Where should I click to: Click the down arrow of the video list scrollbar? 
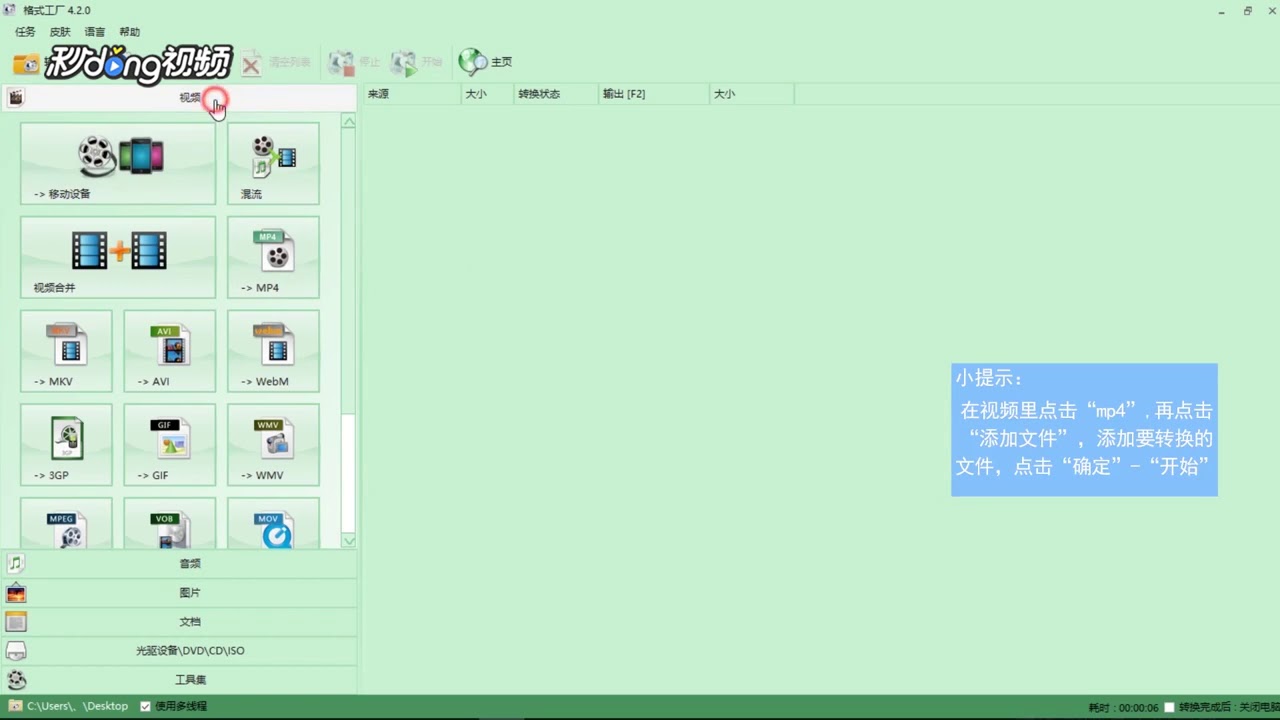348,541
